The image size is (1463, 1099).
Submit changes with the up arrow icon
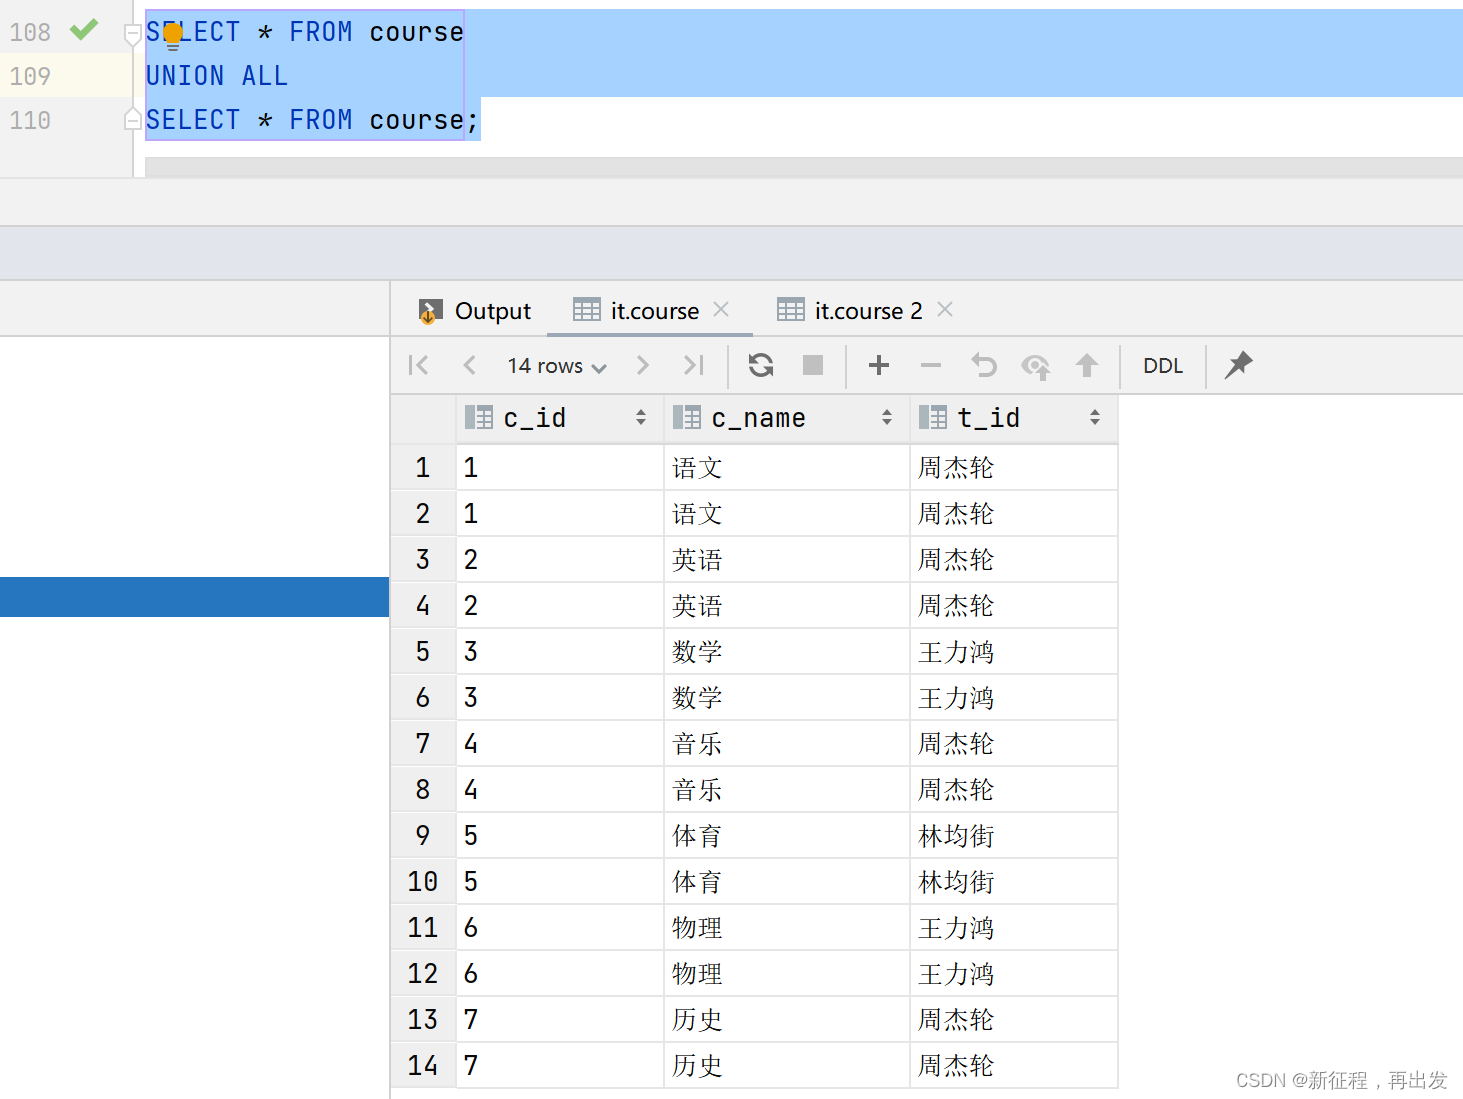tap(1087, 366)
